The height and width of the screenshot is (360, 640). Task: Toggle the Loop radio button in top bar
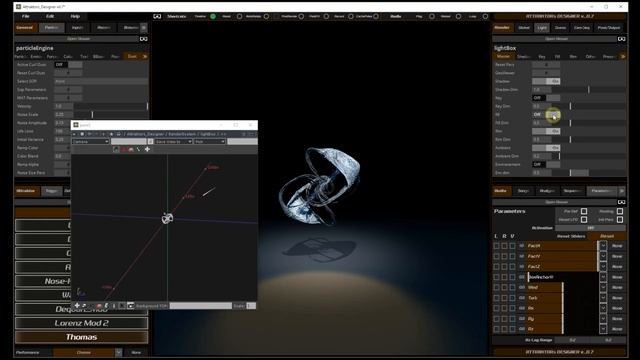[x=485, y=16]
